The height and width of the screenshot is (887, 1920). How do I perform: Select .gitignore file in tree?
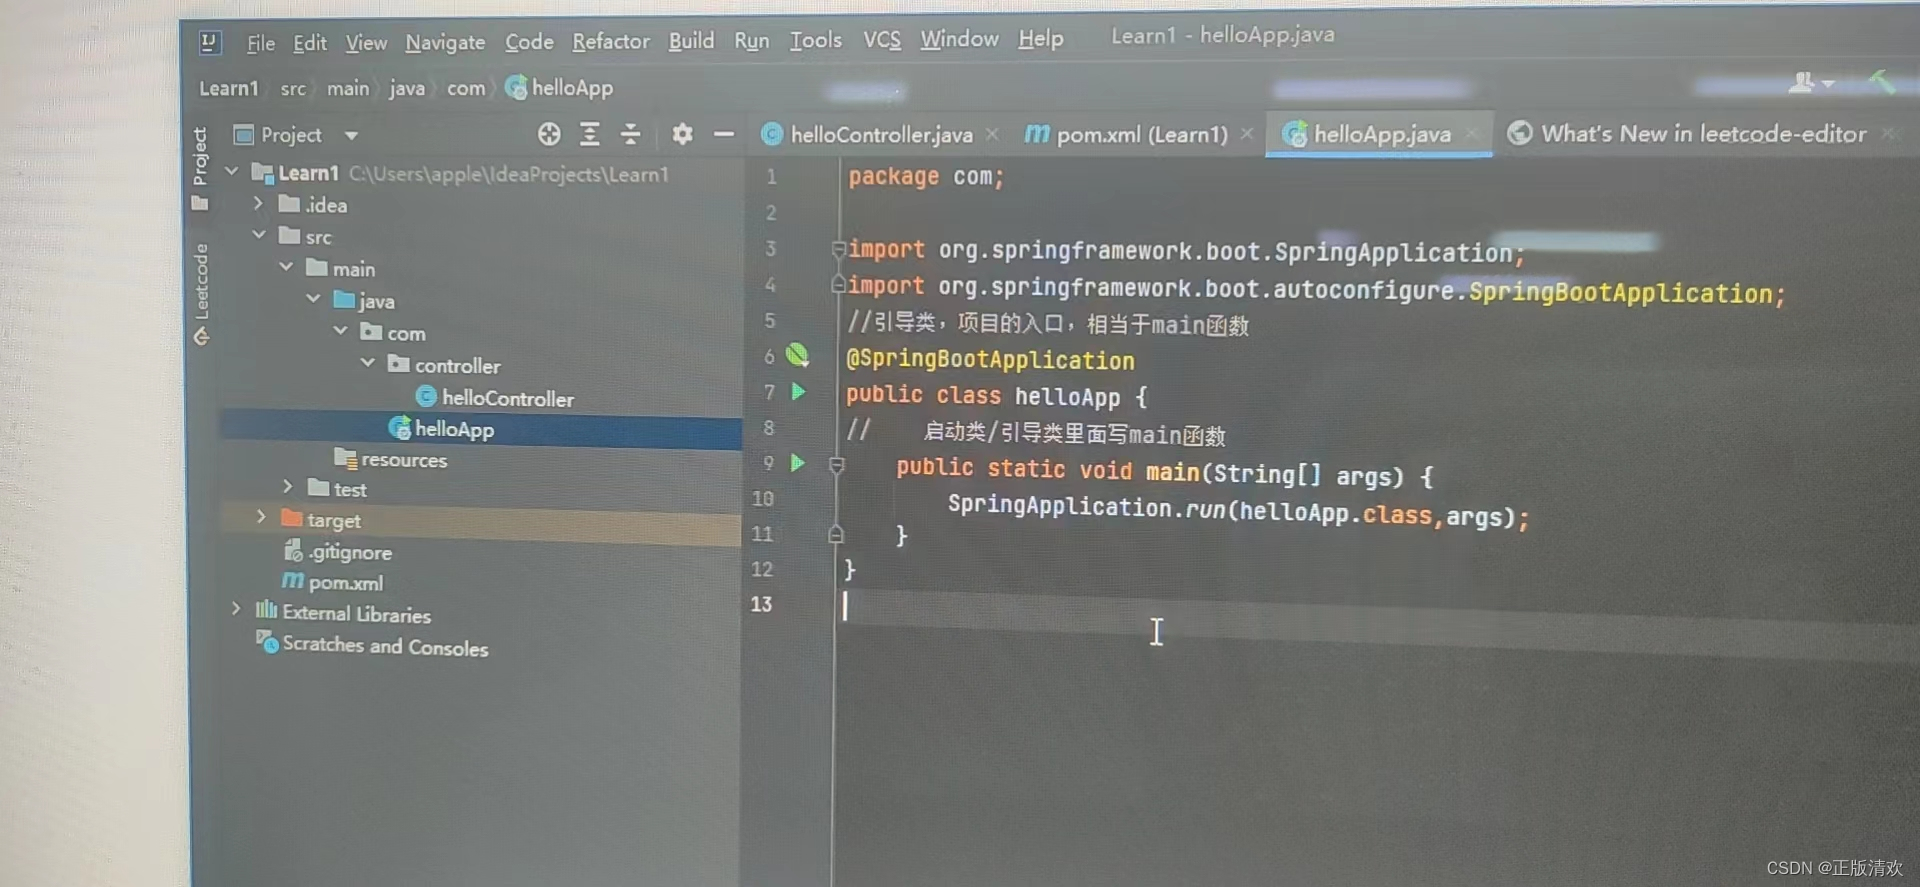coord(338,552)
